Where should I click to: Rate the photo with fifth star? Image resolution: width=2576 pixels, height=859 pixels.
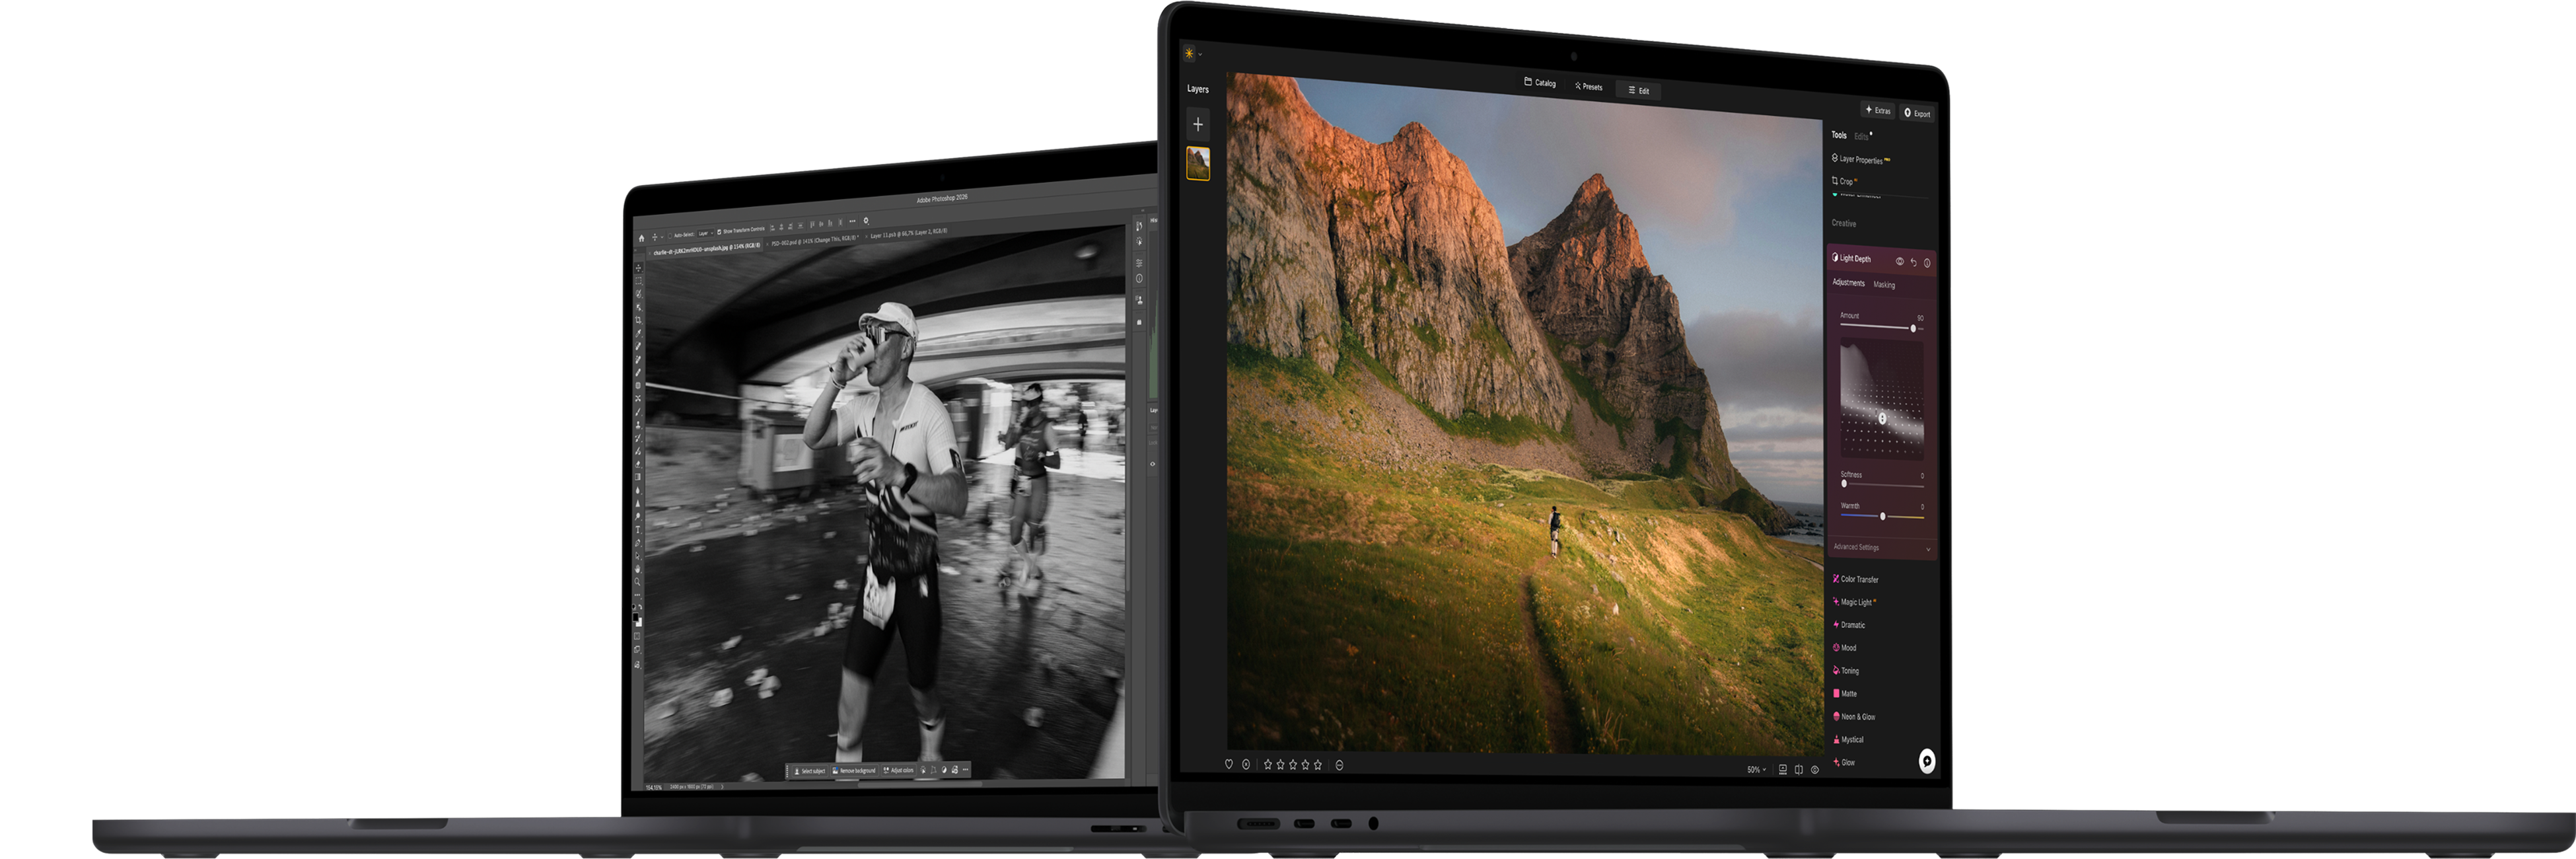pos(1318,764)
